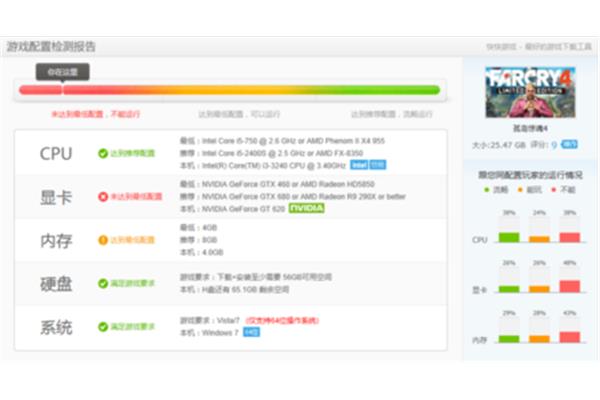Click the green check icon in 硬盘 row

point(103,283)
